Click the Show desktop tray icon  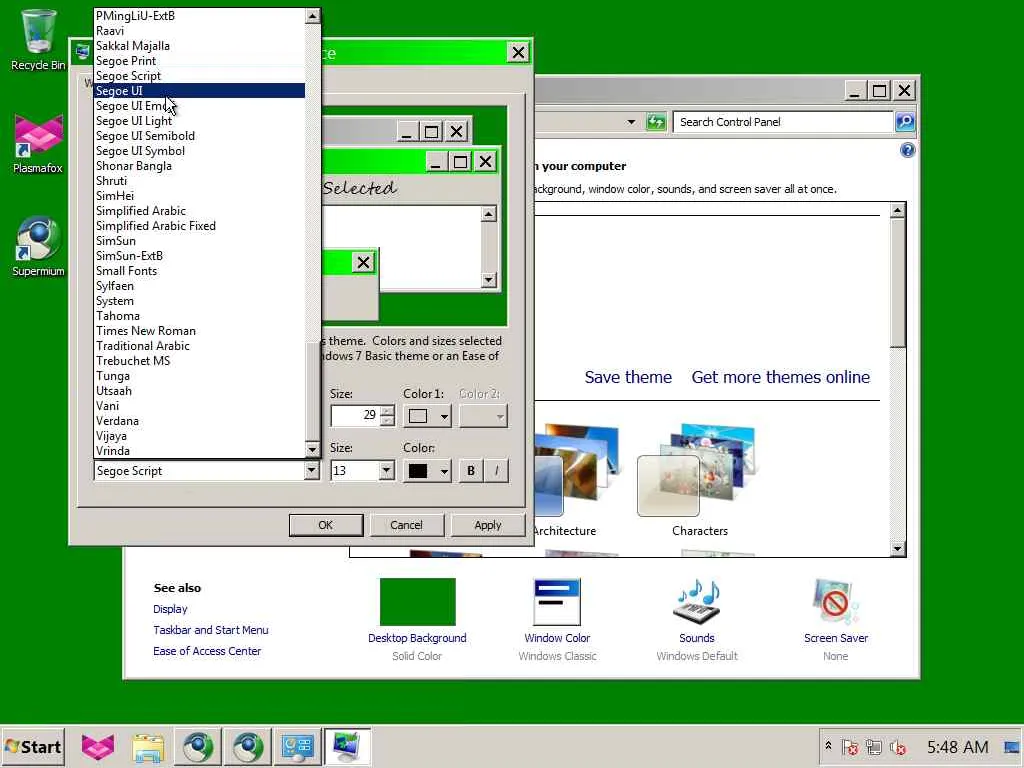click(x=1013, y=746)
